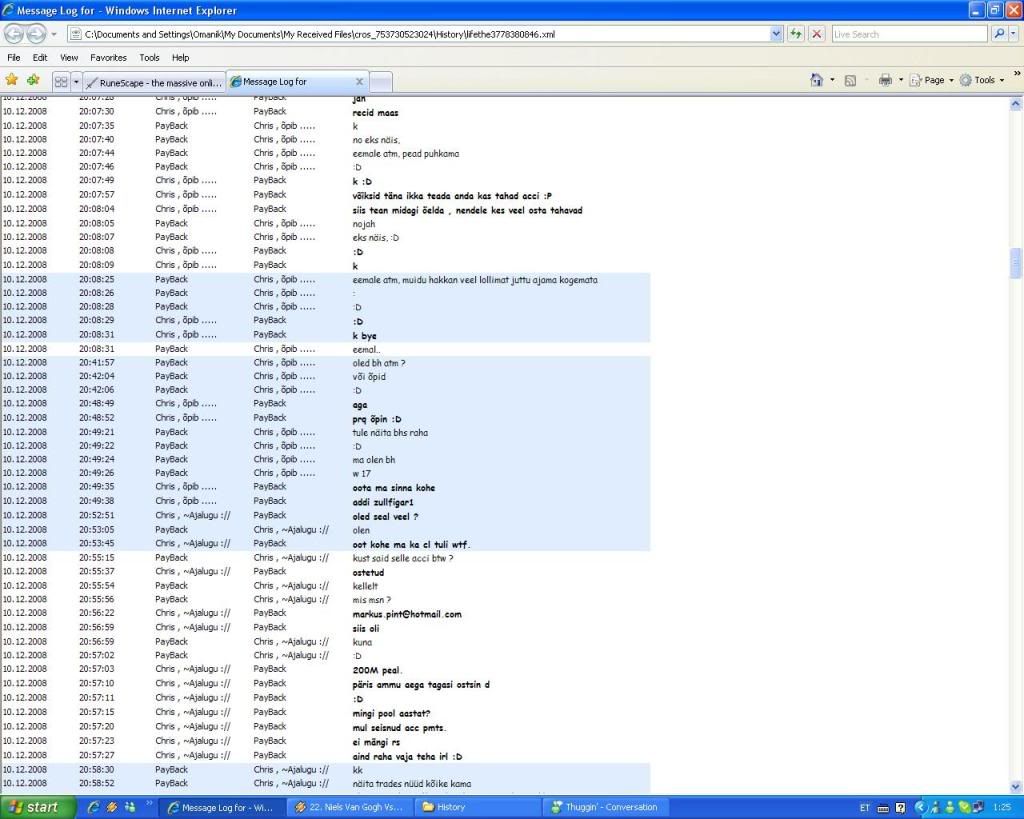Go to Home page icon
The width and height of the screenshot is (1024, 819).
[x=819, y=80]
